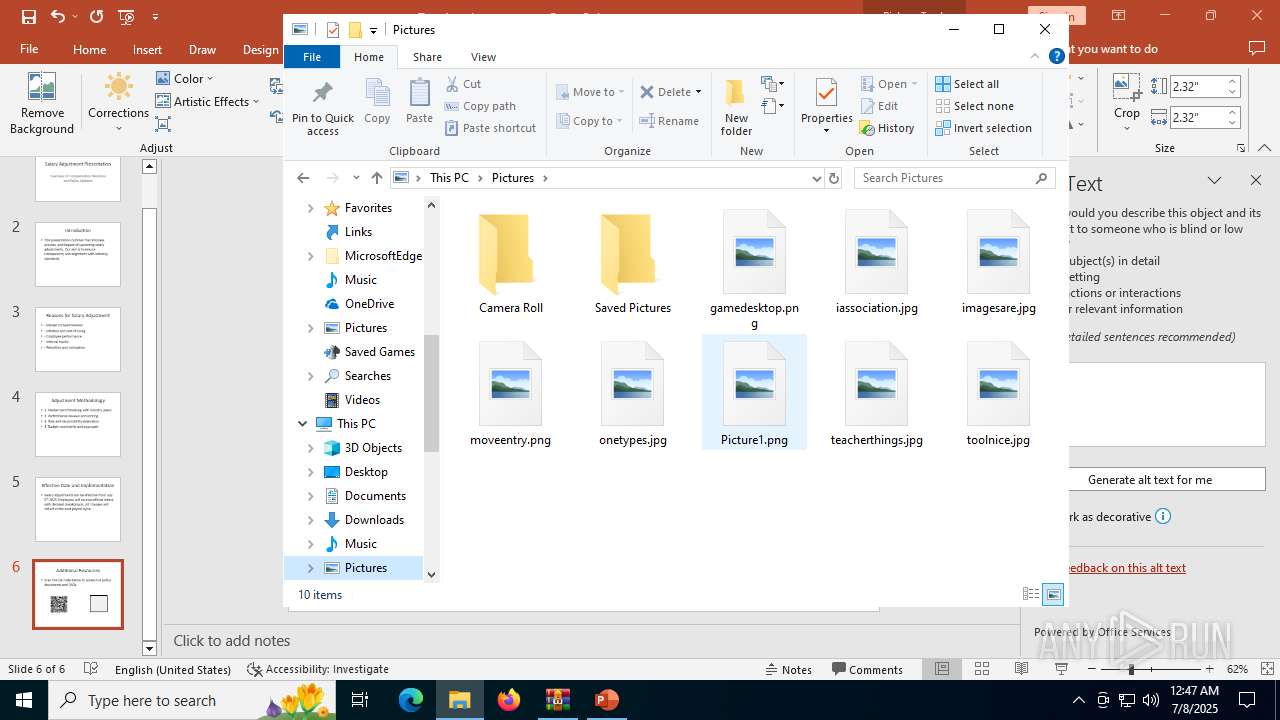Open Firefox from the taskbar
Viewport: 1280px width, 720px height.
(x=509, y=700)
